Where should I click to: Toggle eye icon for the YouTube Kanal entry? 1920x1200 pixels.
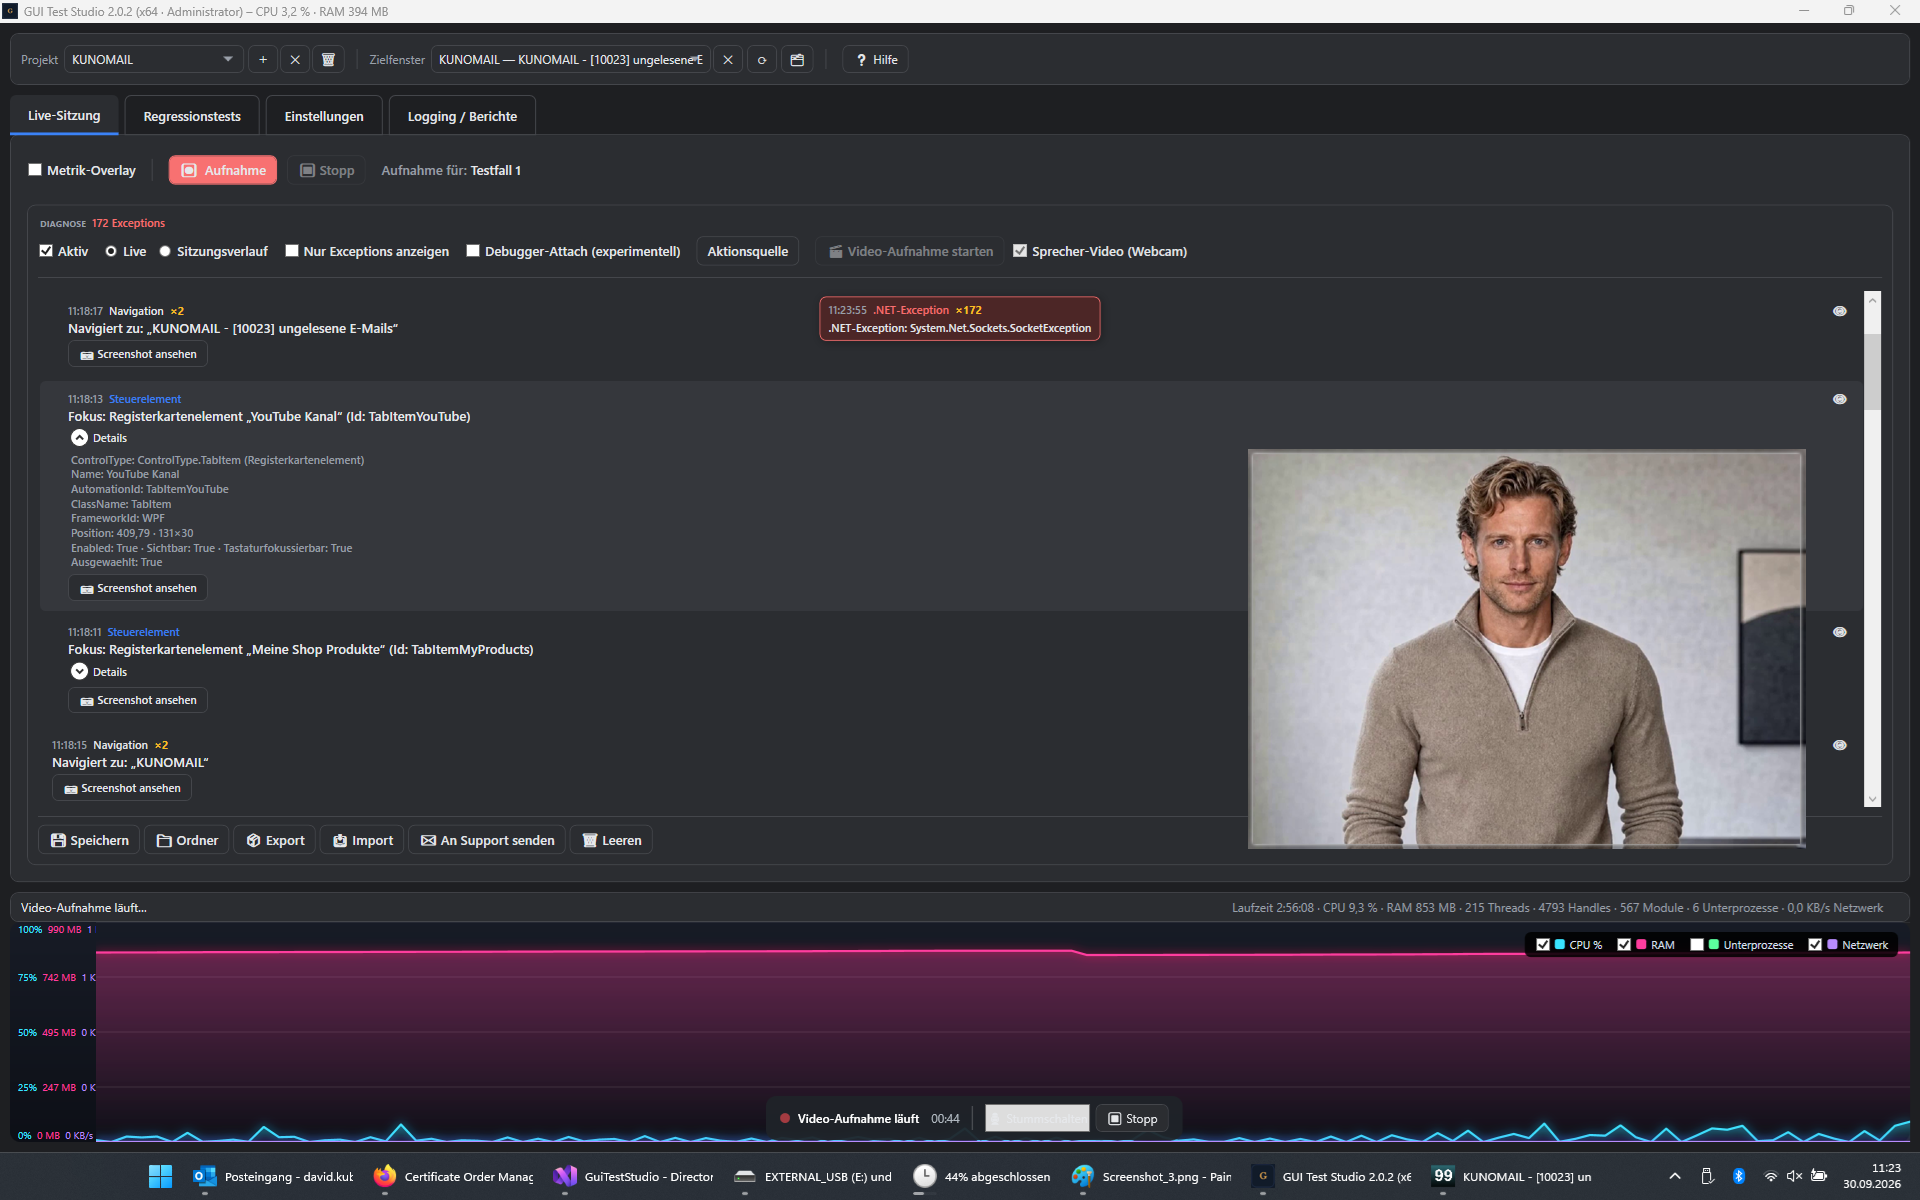coord(1839,399)
